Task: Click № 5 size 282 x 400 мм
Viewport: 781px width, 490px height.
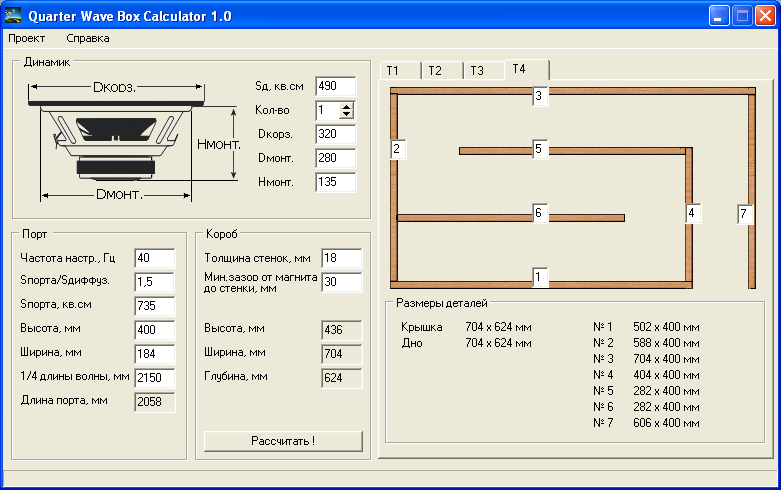Action: point(666,391)
